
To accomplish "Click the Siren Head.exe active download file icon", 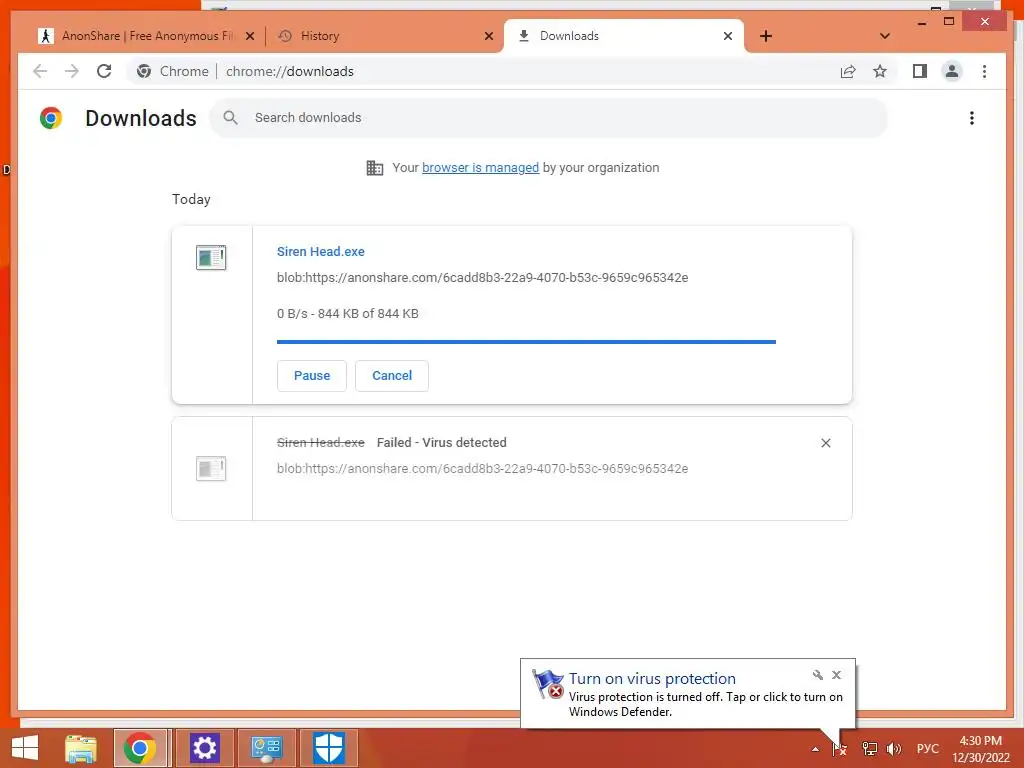I will pyautogui.click(x=211, y=257).
